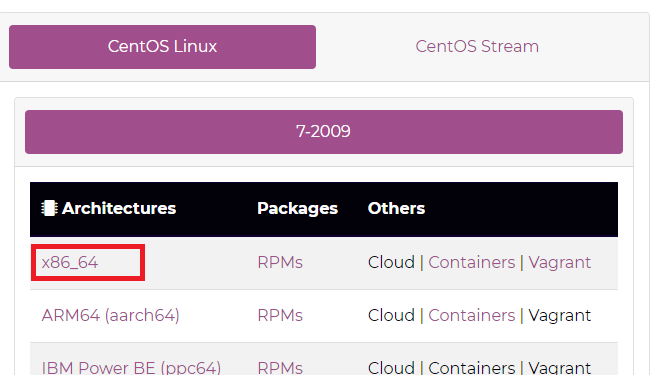This screenshot has height=375, width=657.
Task: Open RPMs link in IBM Power BE row
Action: (x=280, y=368)
